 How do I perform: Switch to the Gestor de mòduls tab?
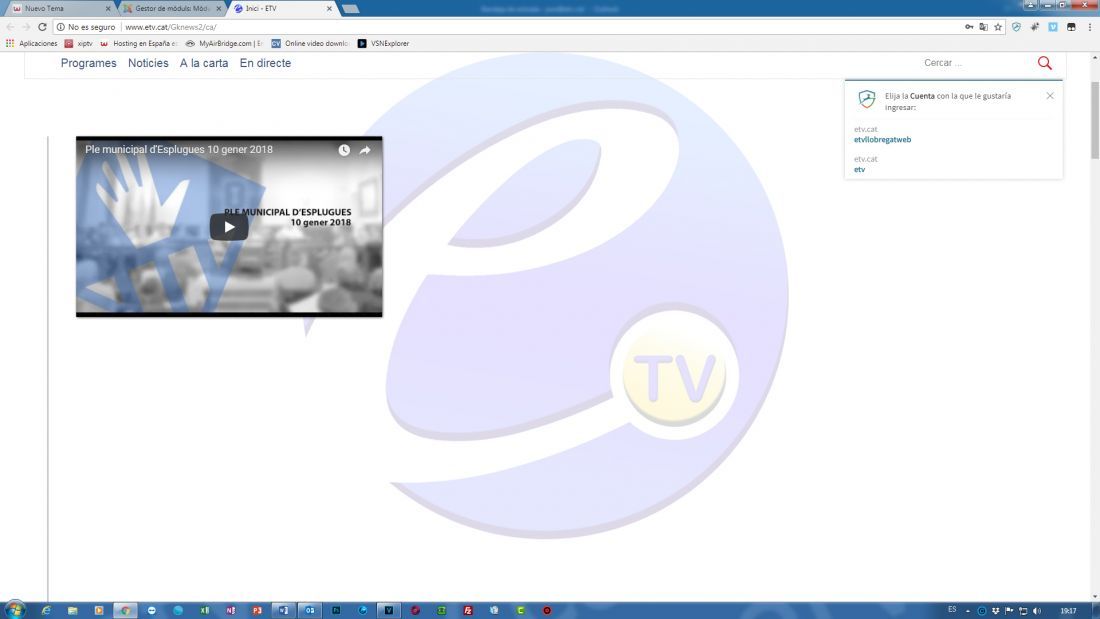(172, 8)
